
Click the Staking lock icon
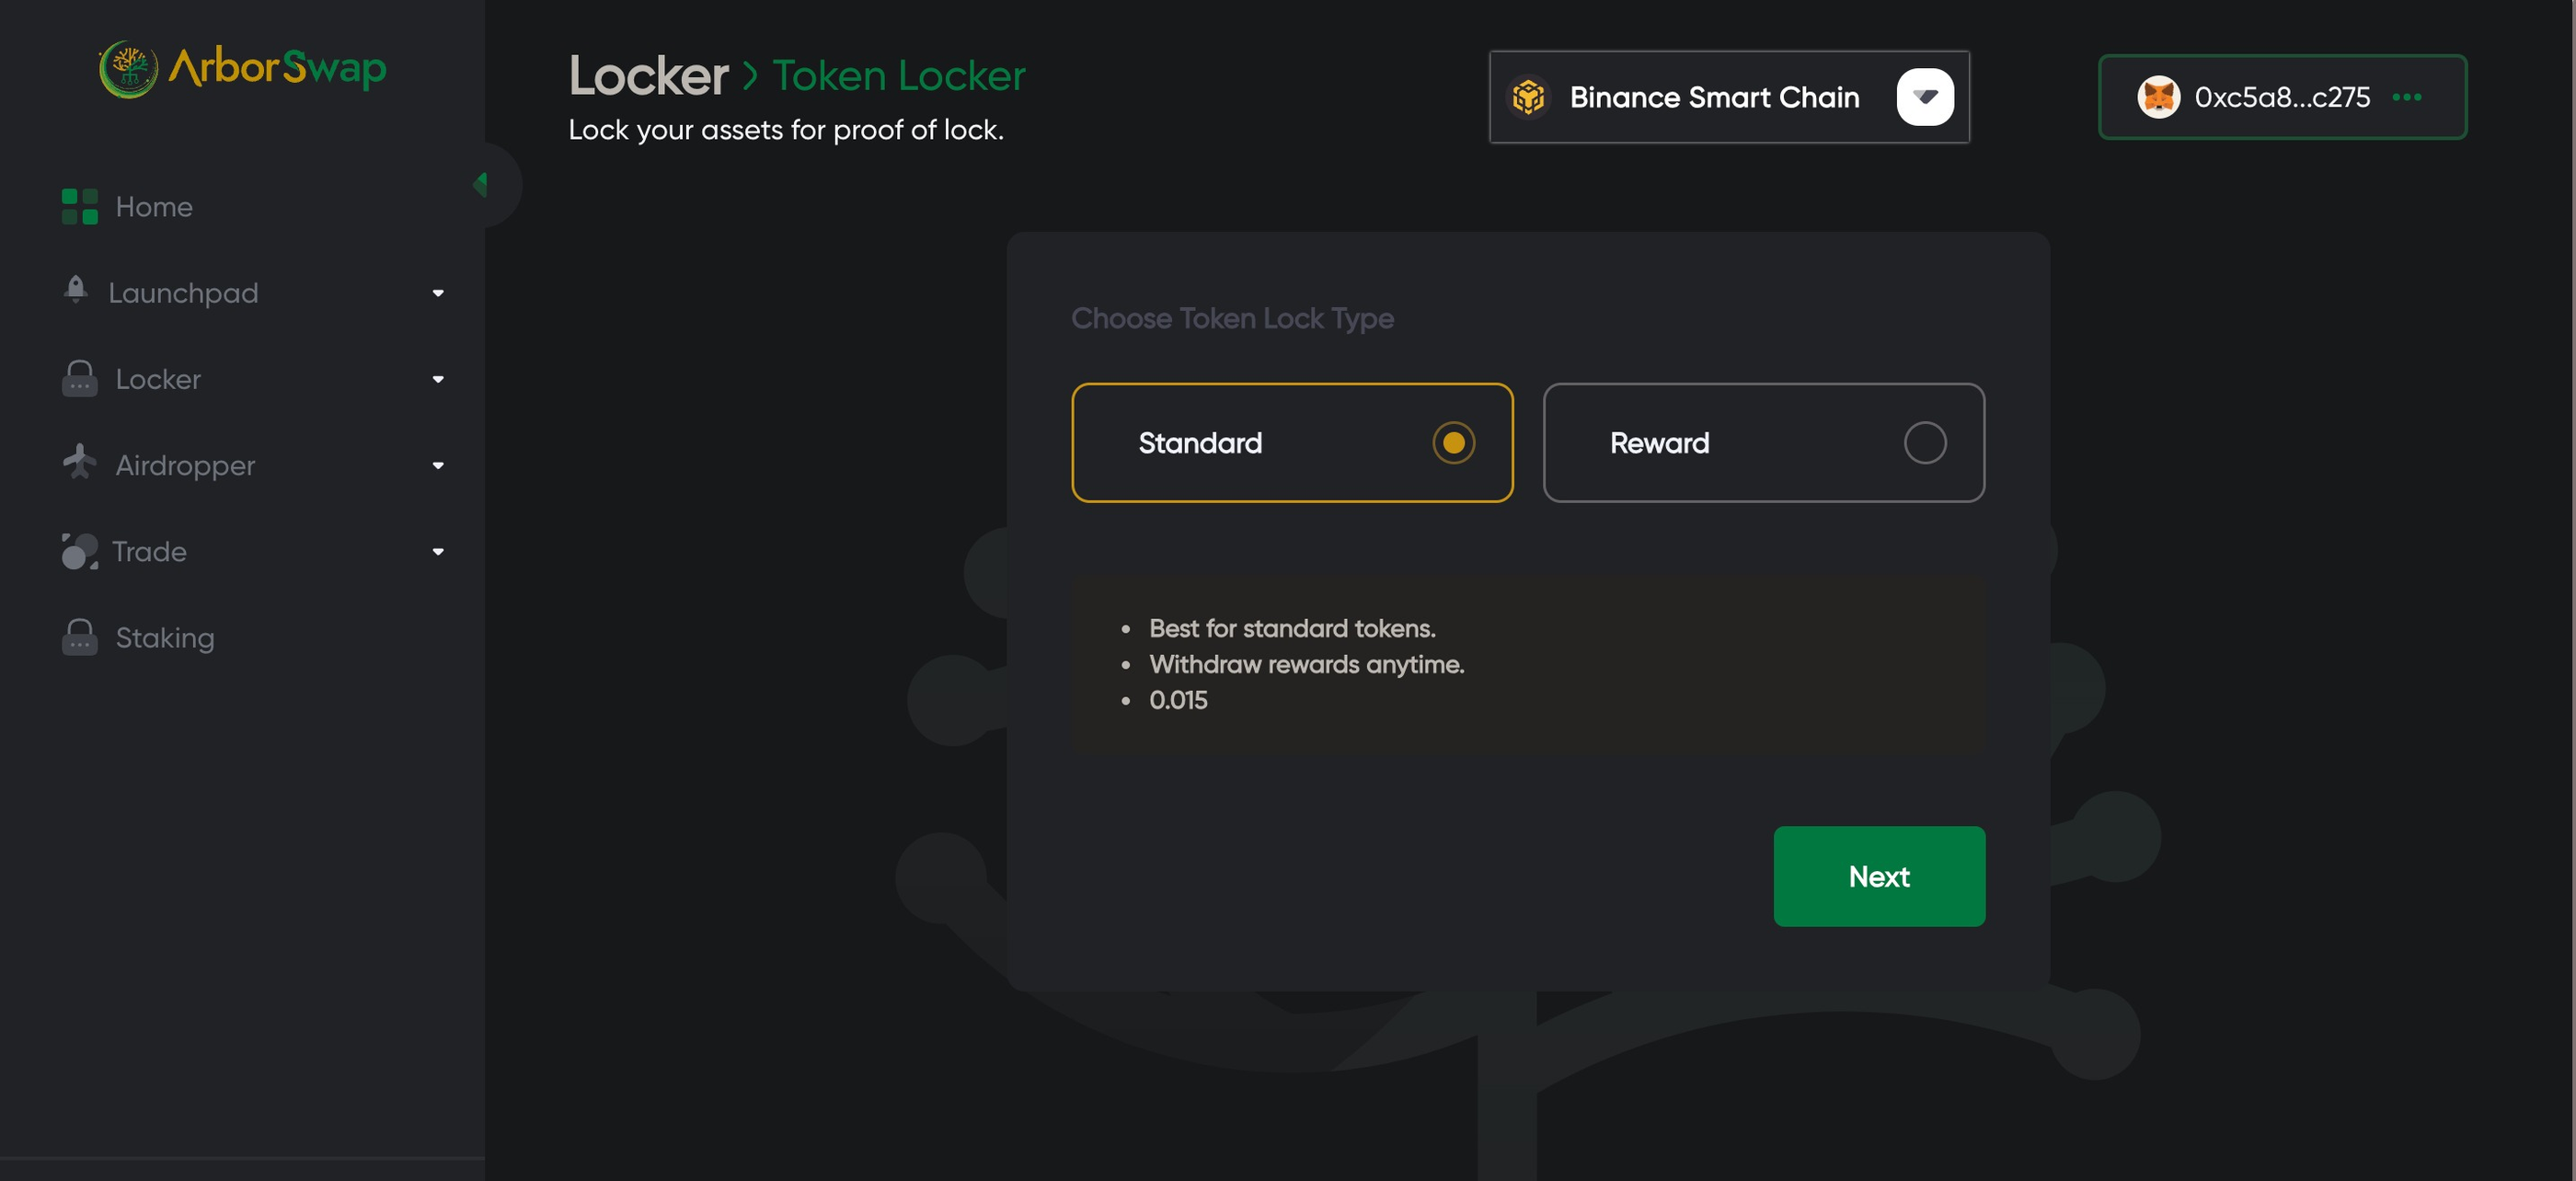tap(79, 636)
